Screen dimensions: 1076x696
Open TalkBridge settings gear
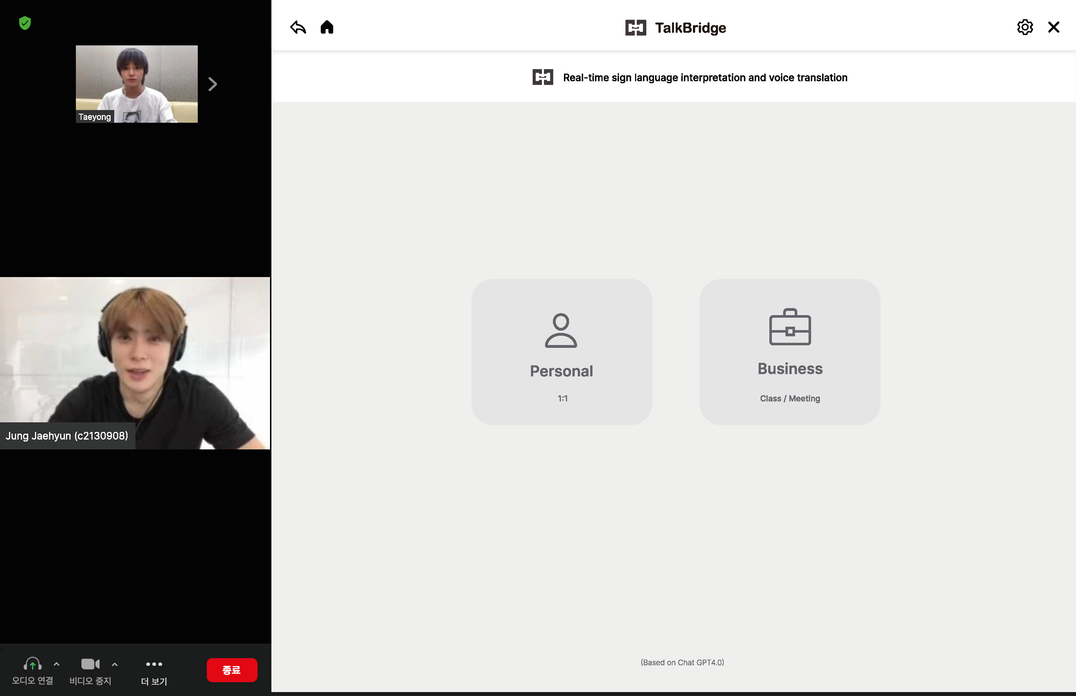[1025, 27]
